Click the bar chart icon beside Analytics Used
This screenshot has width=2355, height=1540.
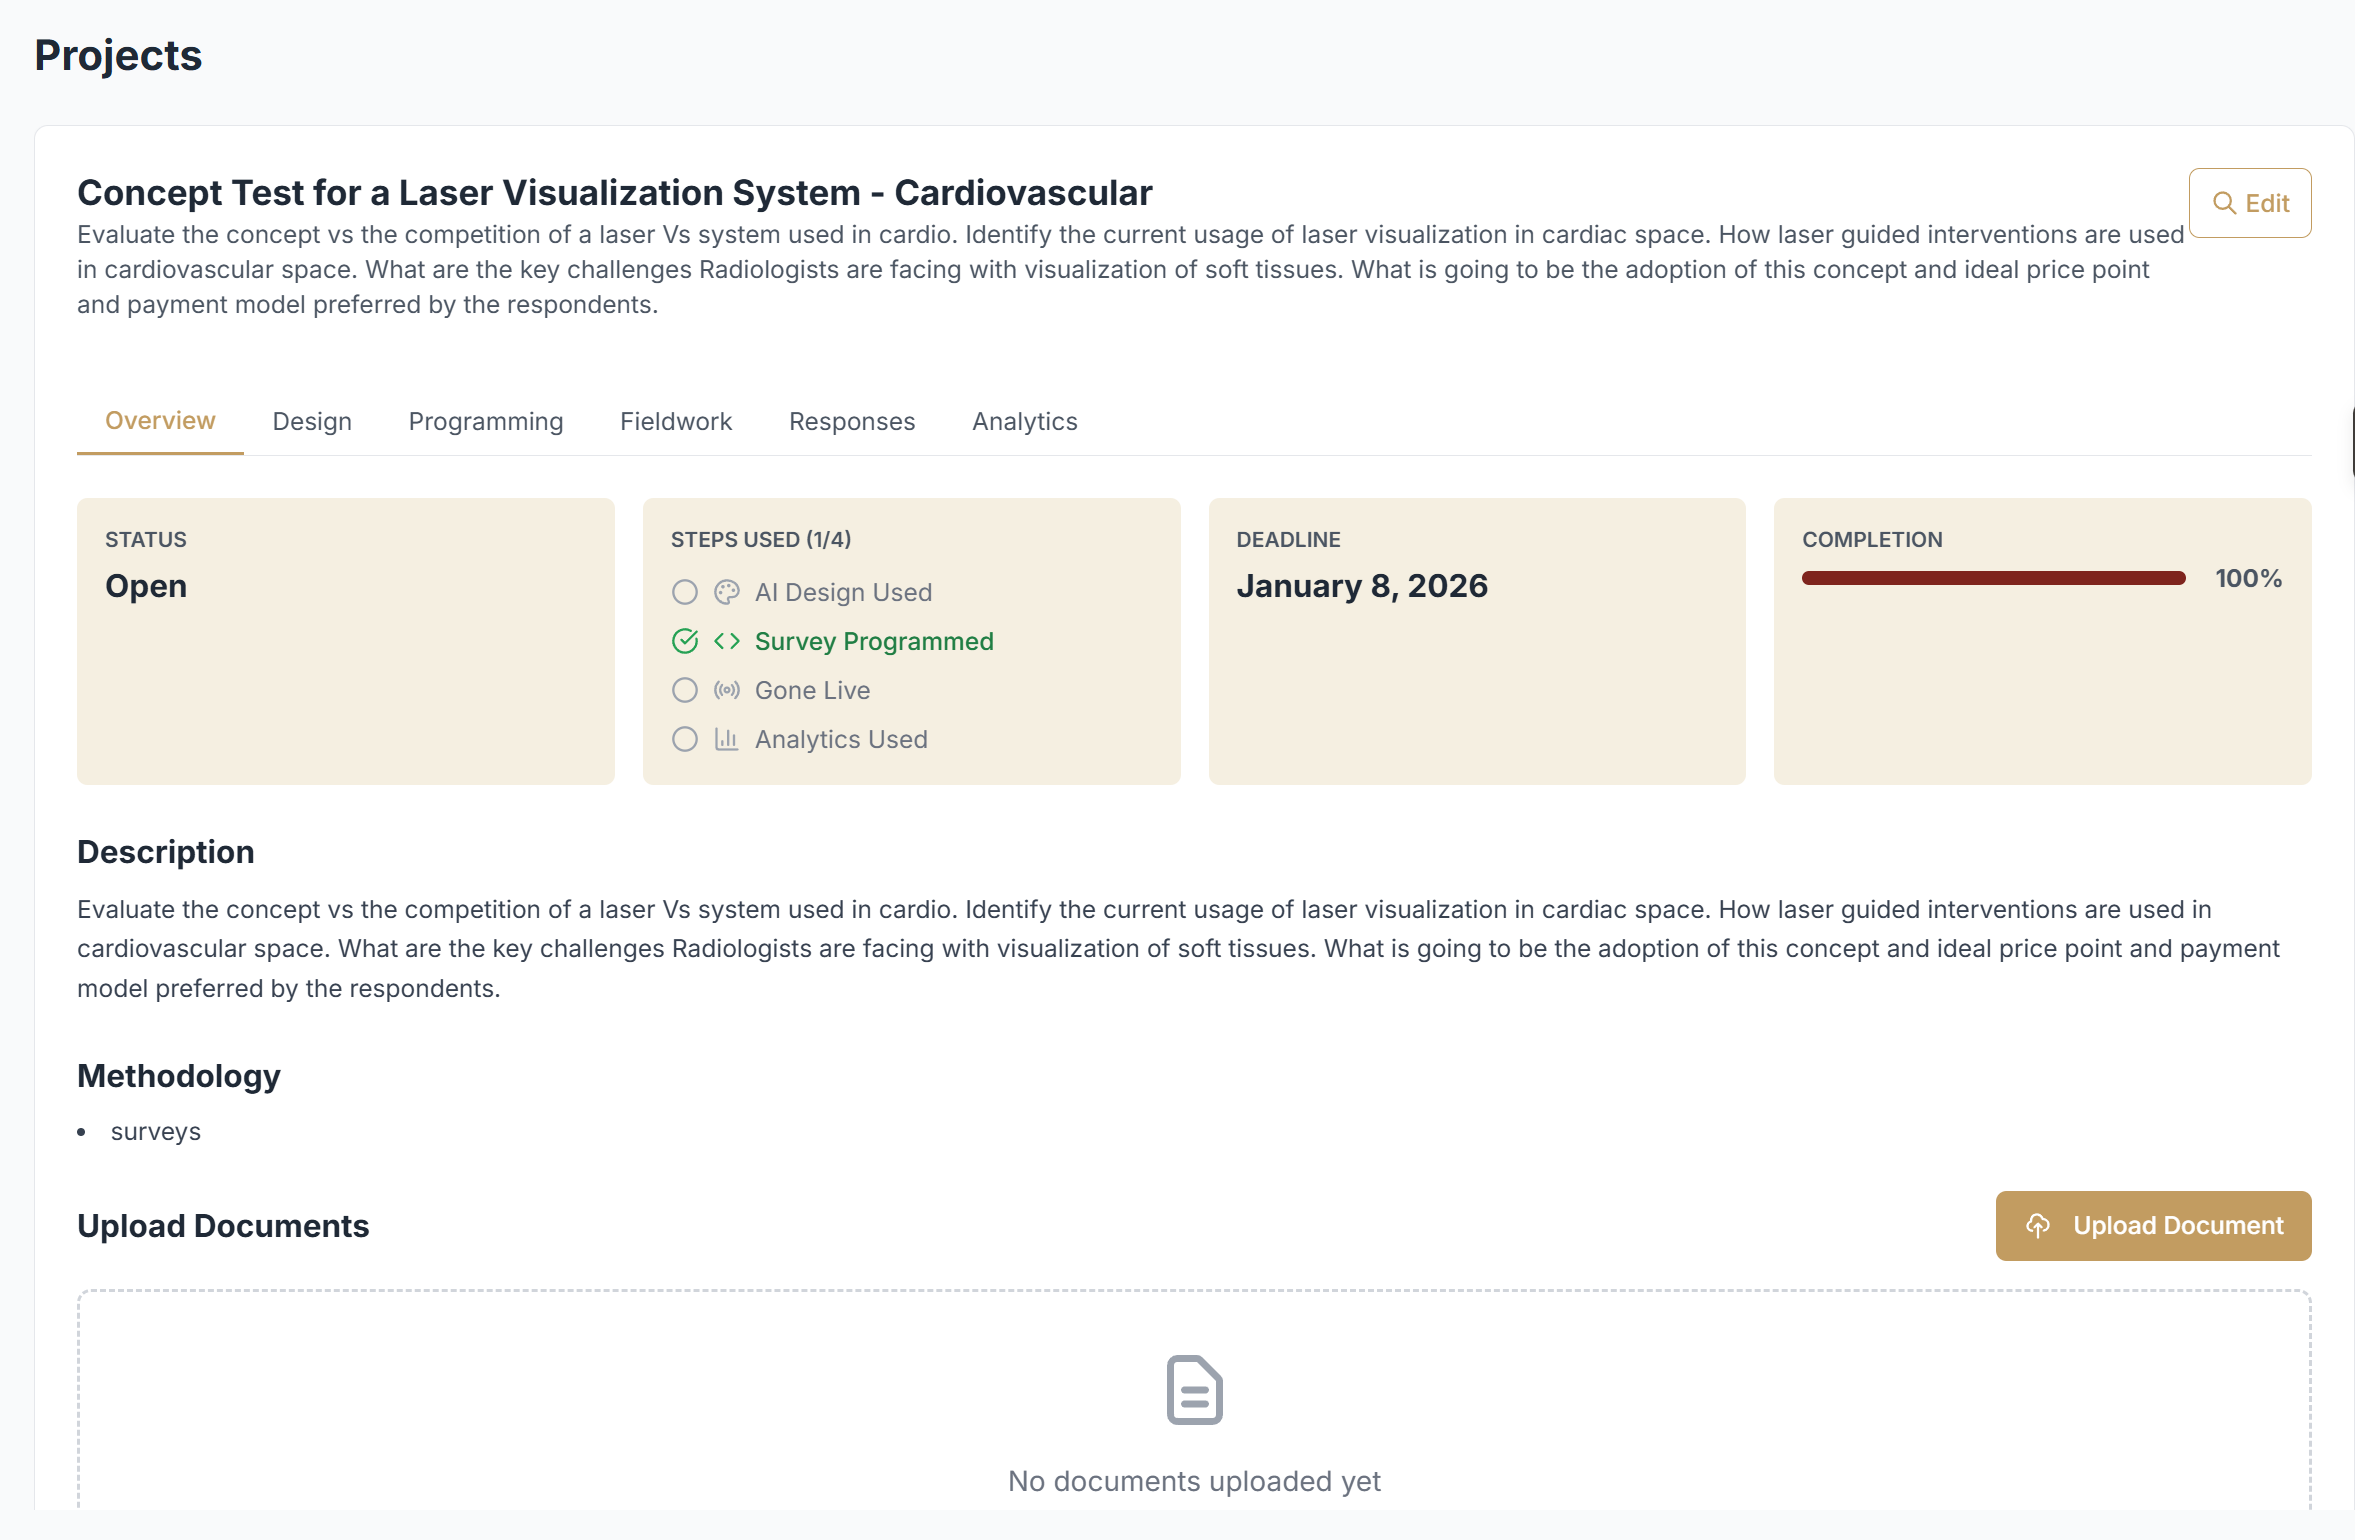(727, 739)
